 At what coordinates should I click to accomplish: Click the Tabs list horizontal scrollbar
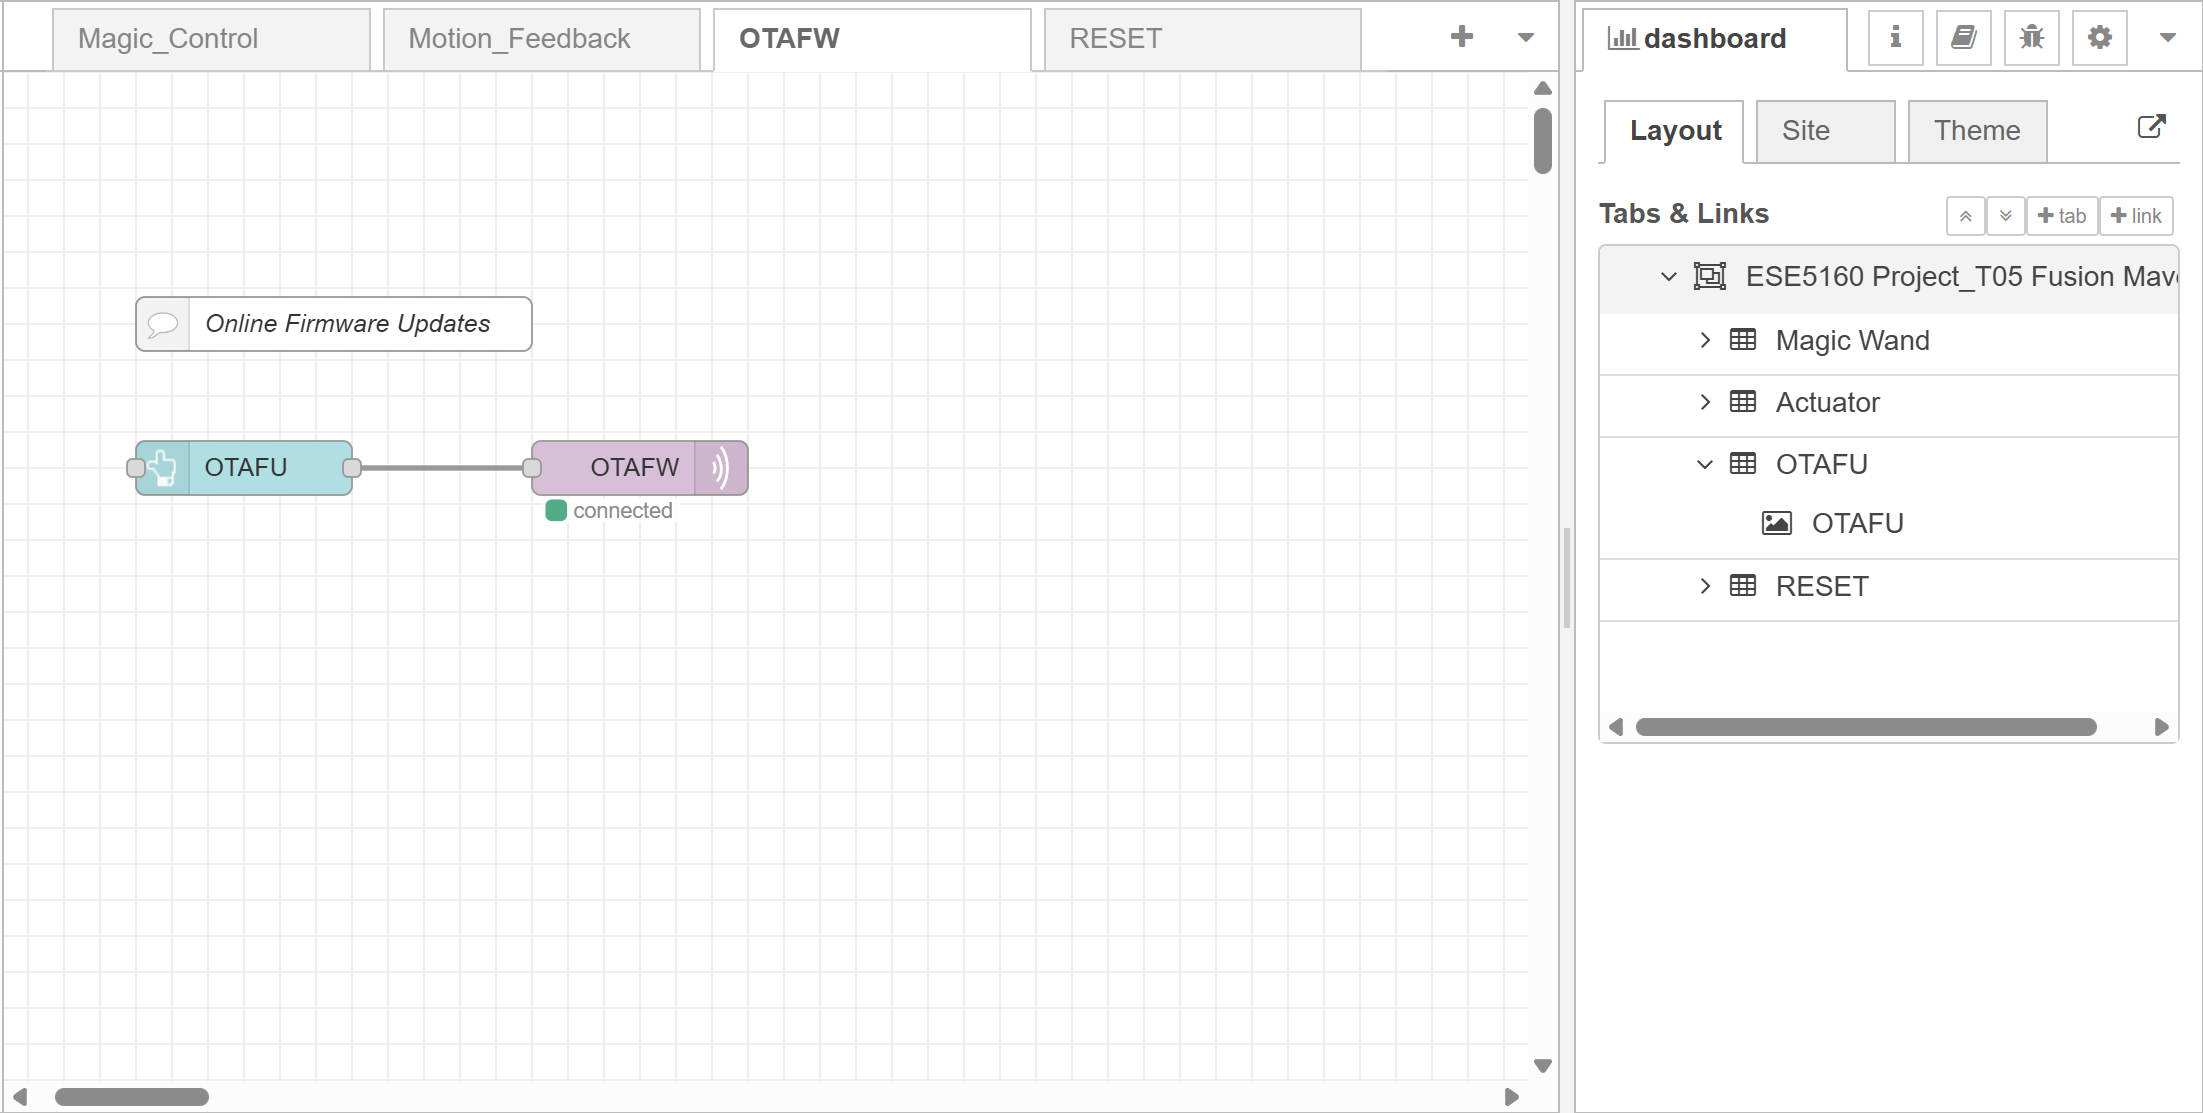pyautogui.click(x=1865, y=727)
